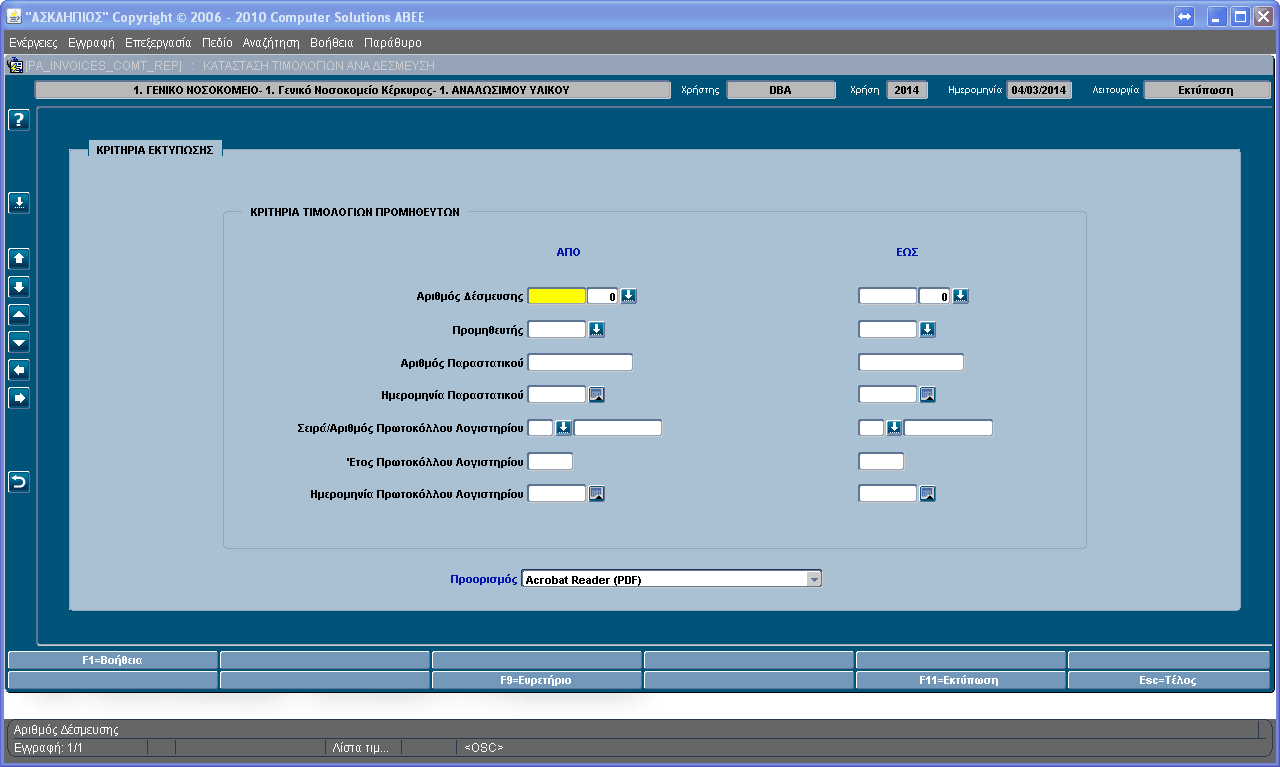The image size is (1280, 767).
Task: Click the Αριθμός Πρωτοκόλλου Λογιστηρίου ΑΠΟ number field
Action: pos(618,428)
